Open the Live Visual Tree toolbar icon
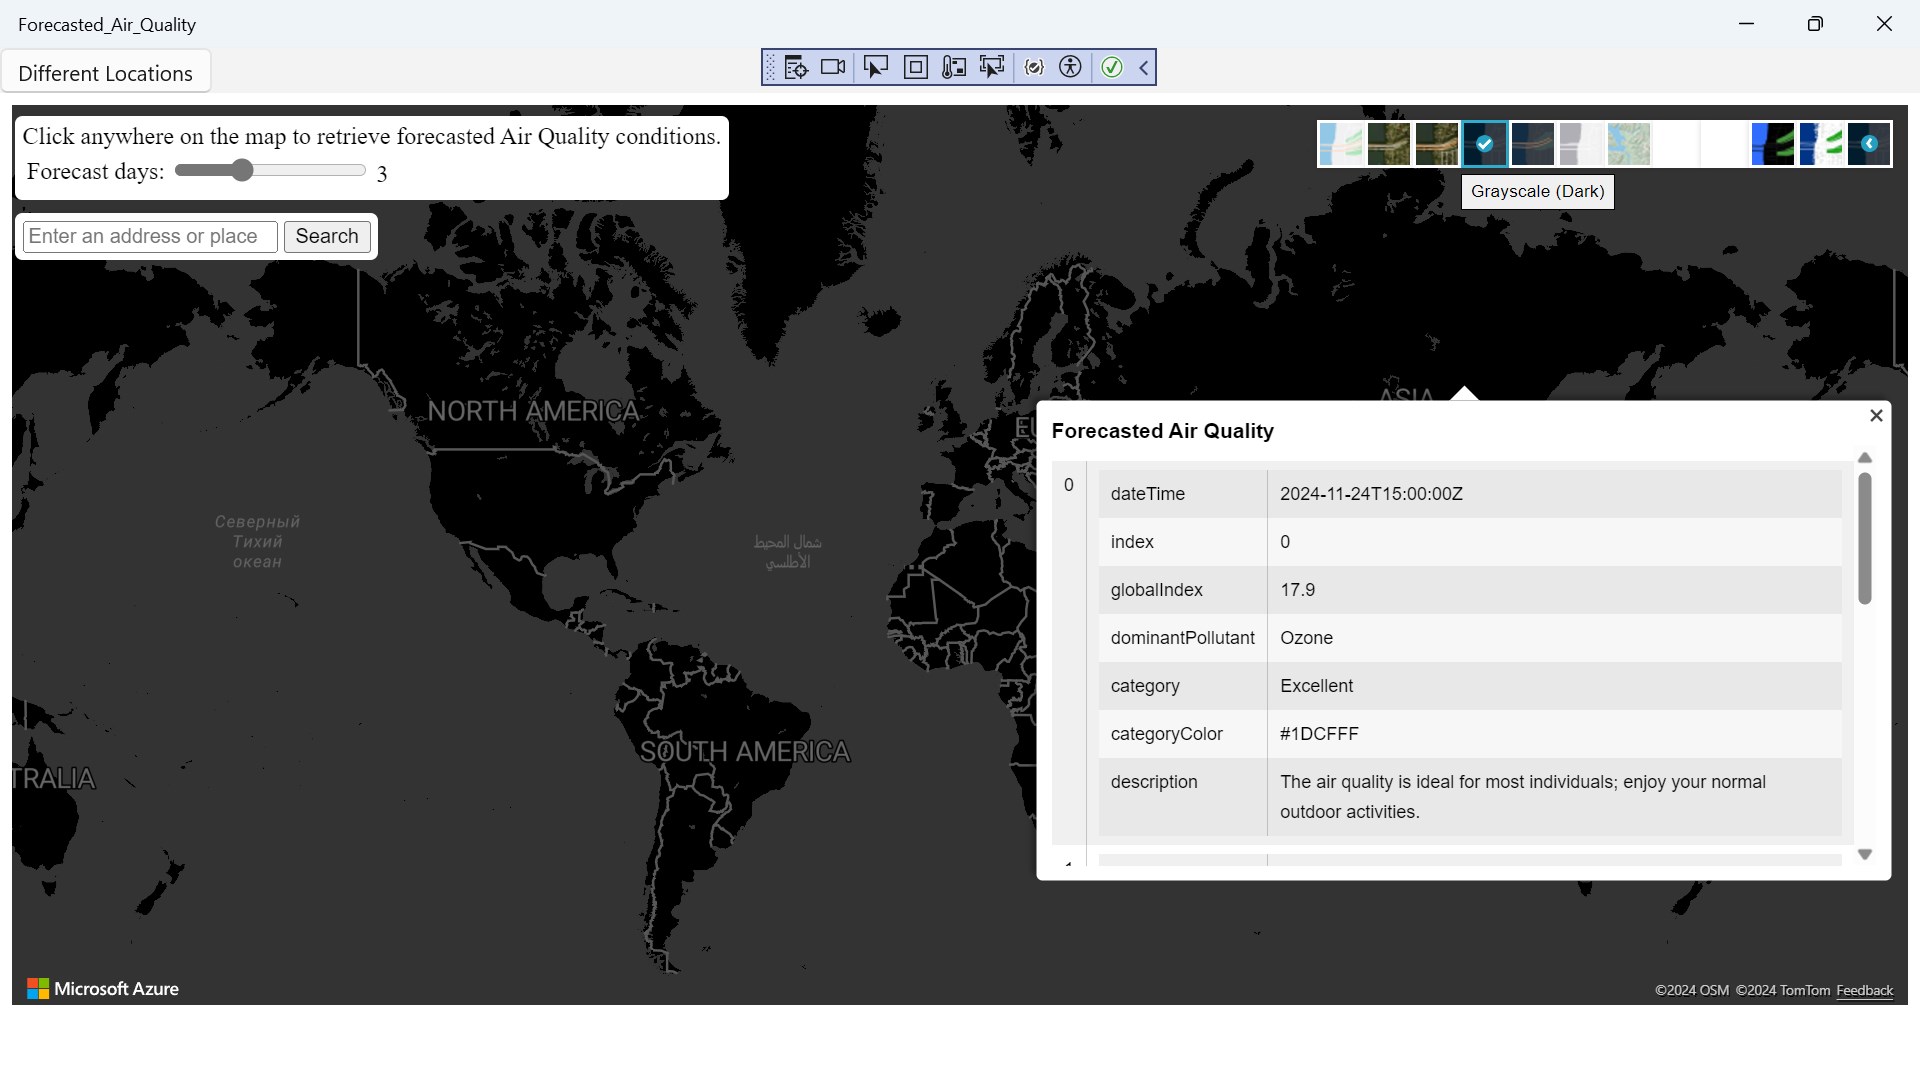The height and width of the screenshot is (1080, 1920). [x=796, y=67]
